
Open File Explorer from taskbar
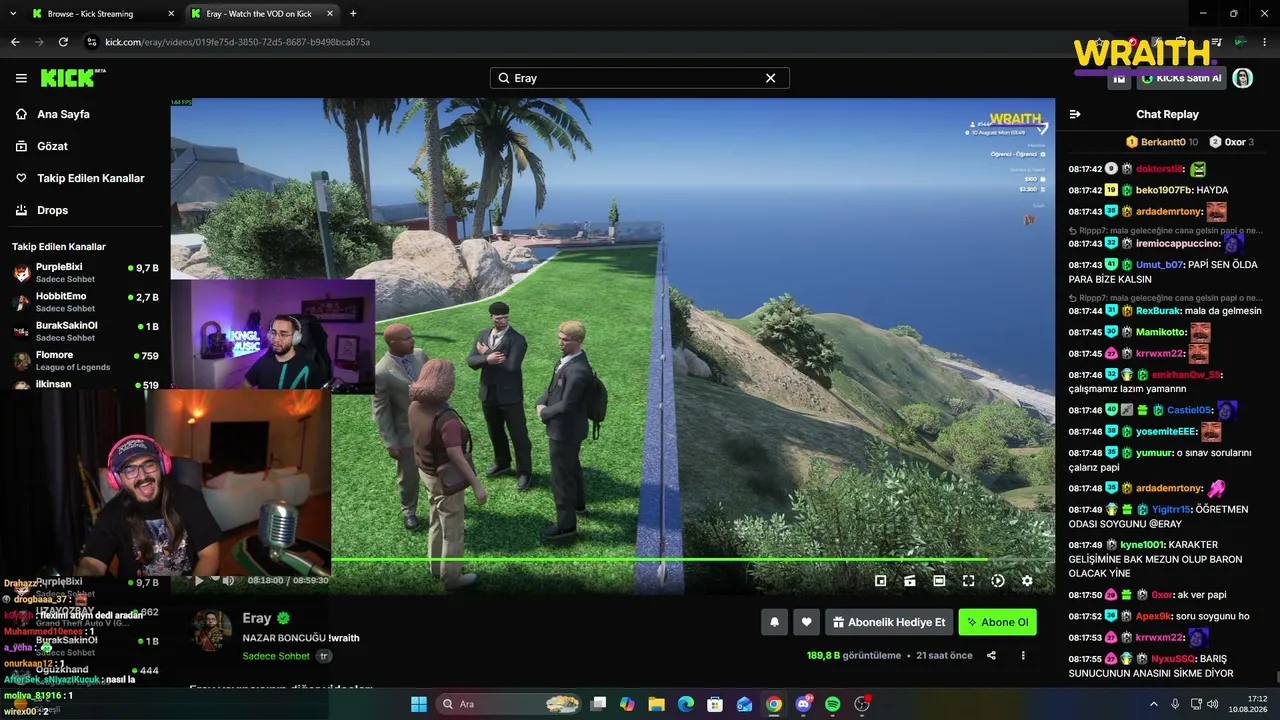click(656, 704)
